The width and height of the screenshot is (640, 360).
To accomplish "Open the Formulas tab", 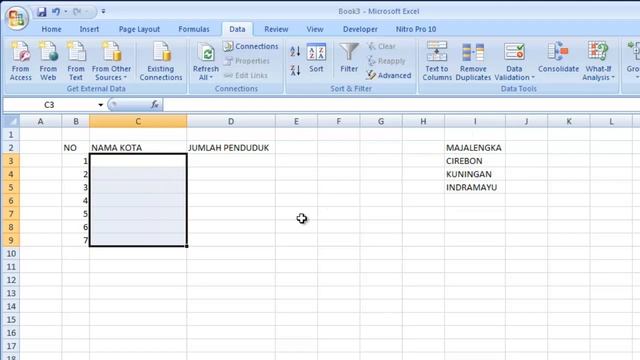I will pyautogui.click(x=194, y=29).
